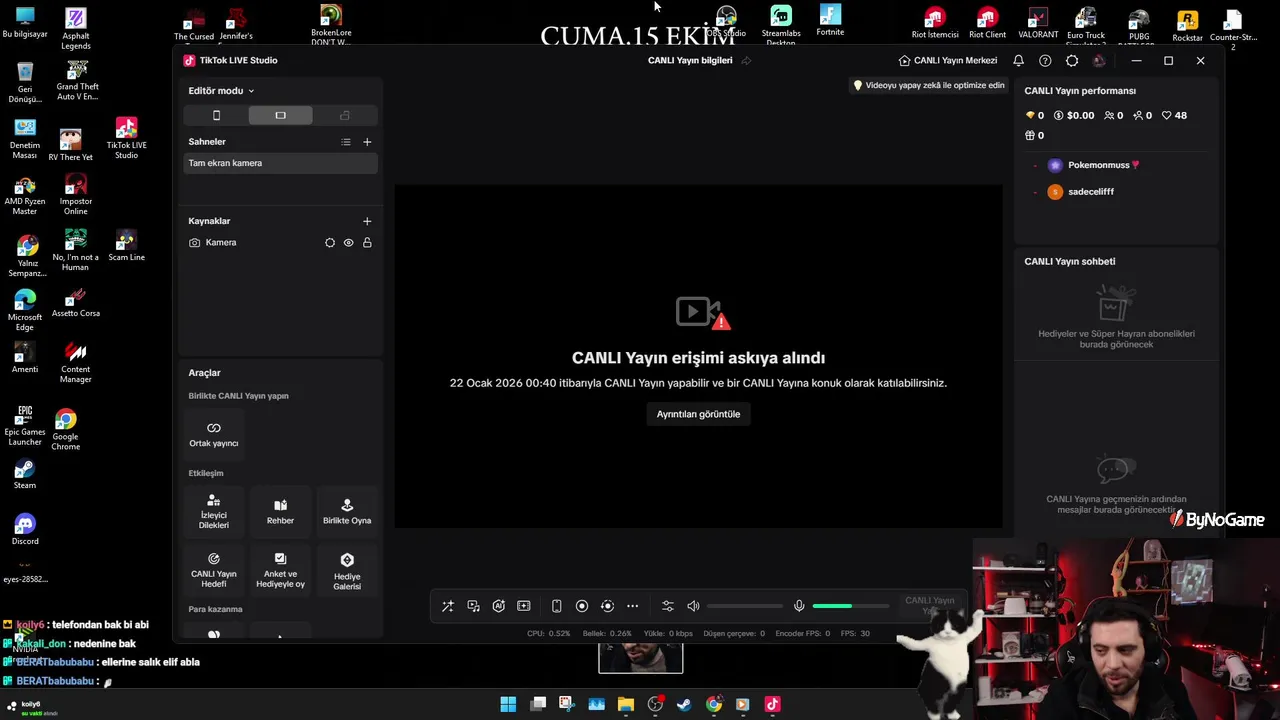1280x720 pixels.
Task: Open Birlikte Oyna tool
Action: click(347, 511)
